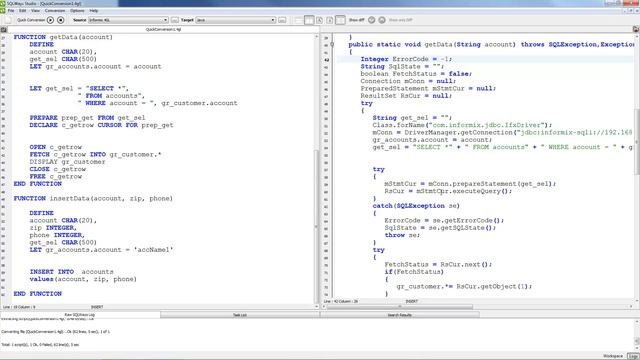Open the Options menu
The width and height of the screenshot is (640, 360).
77,11
